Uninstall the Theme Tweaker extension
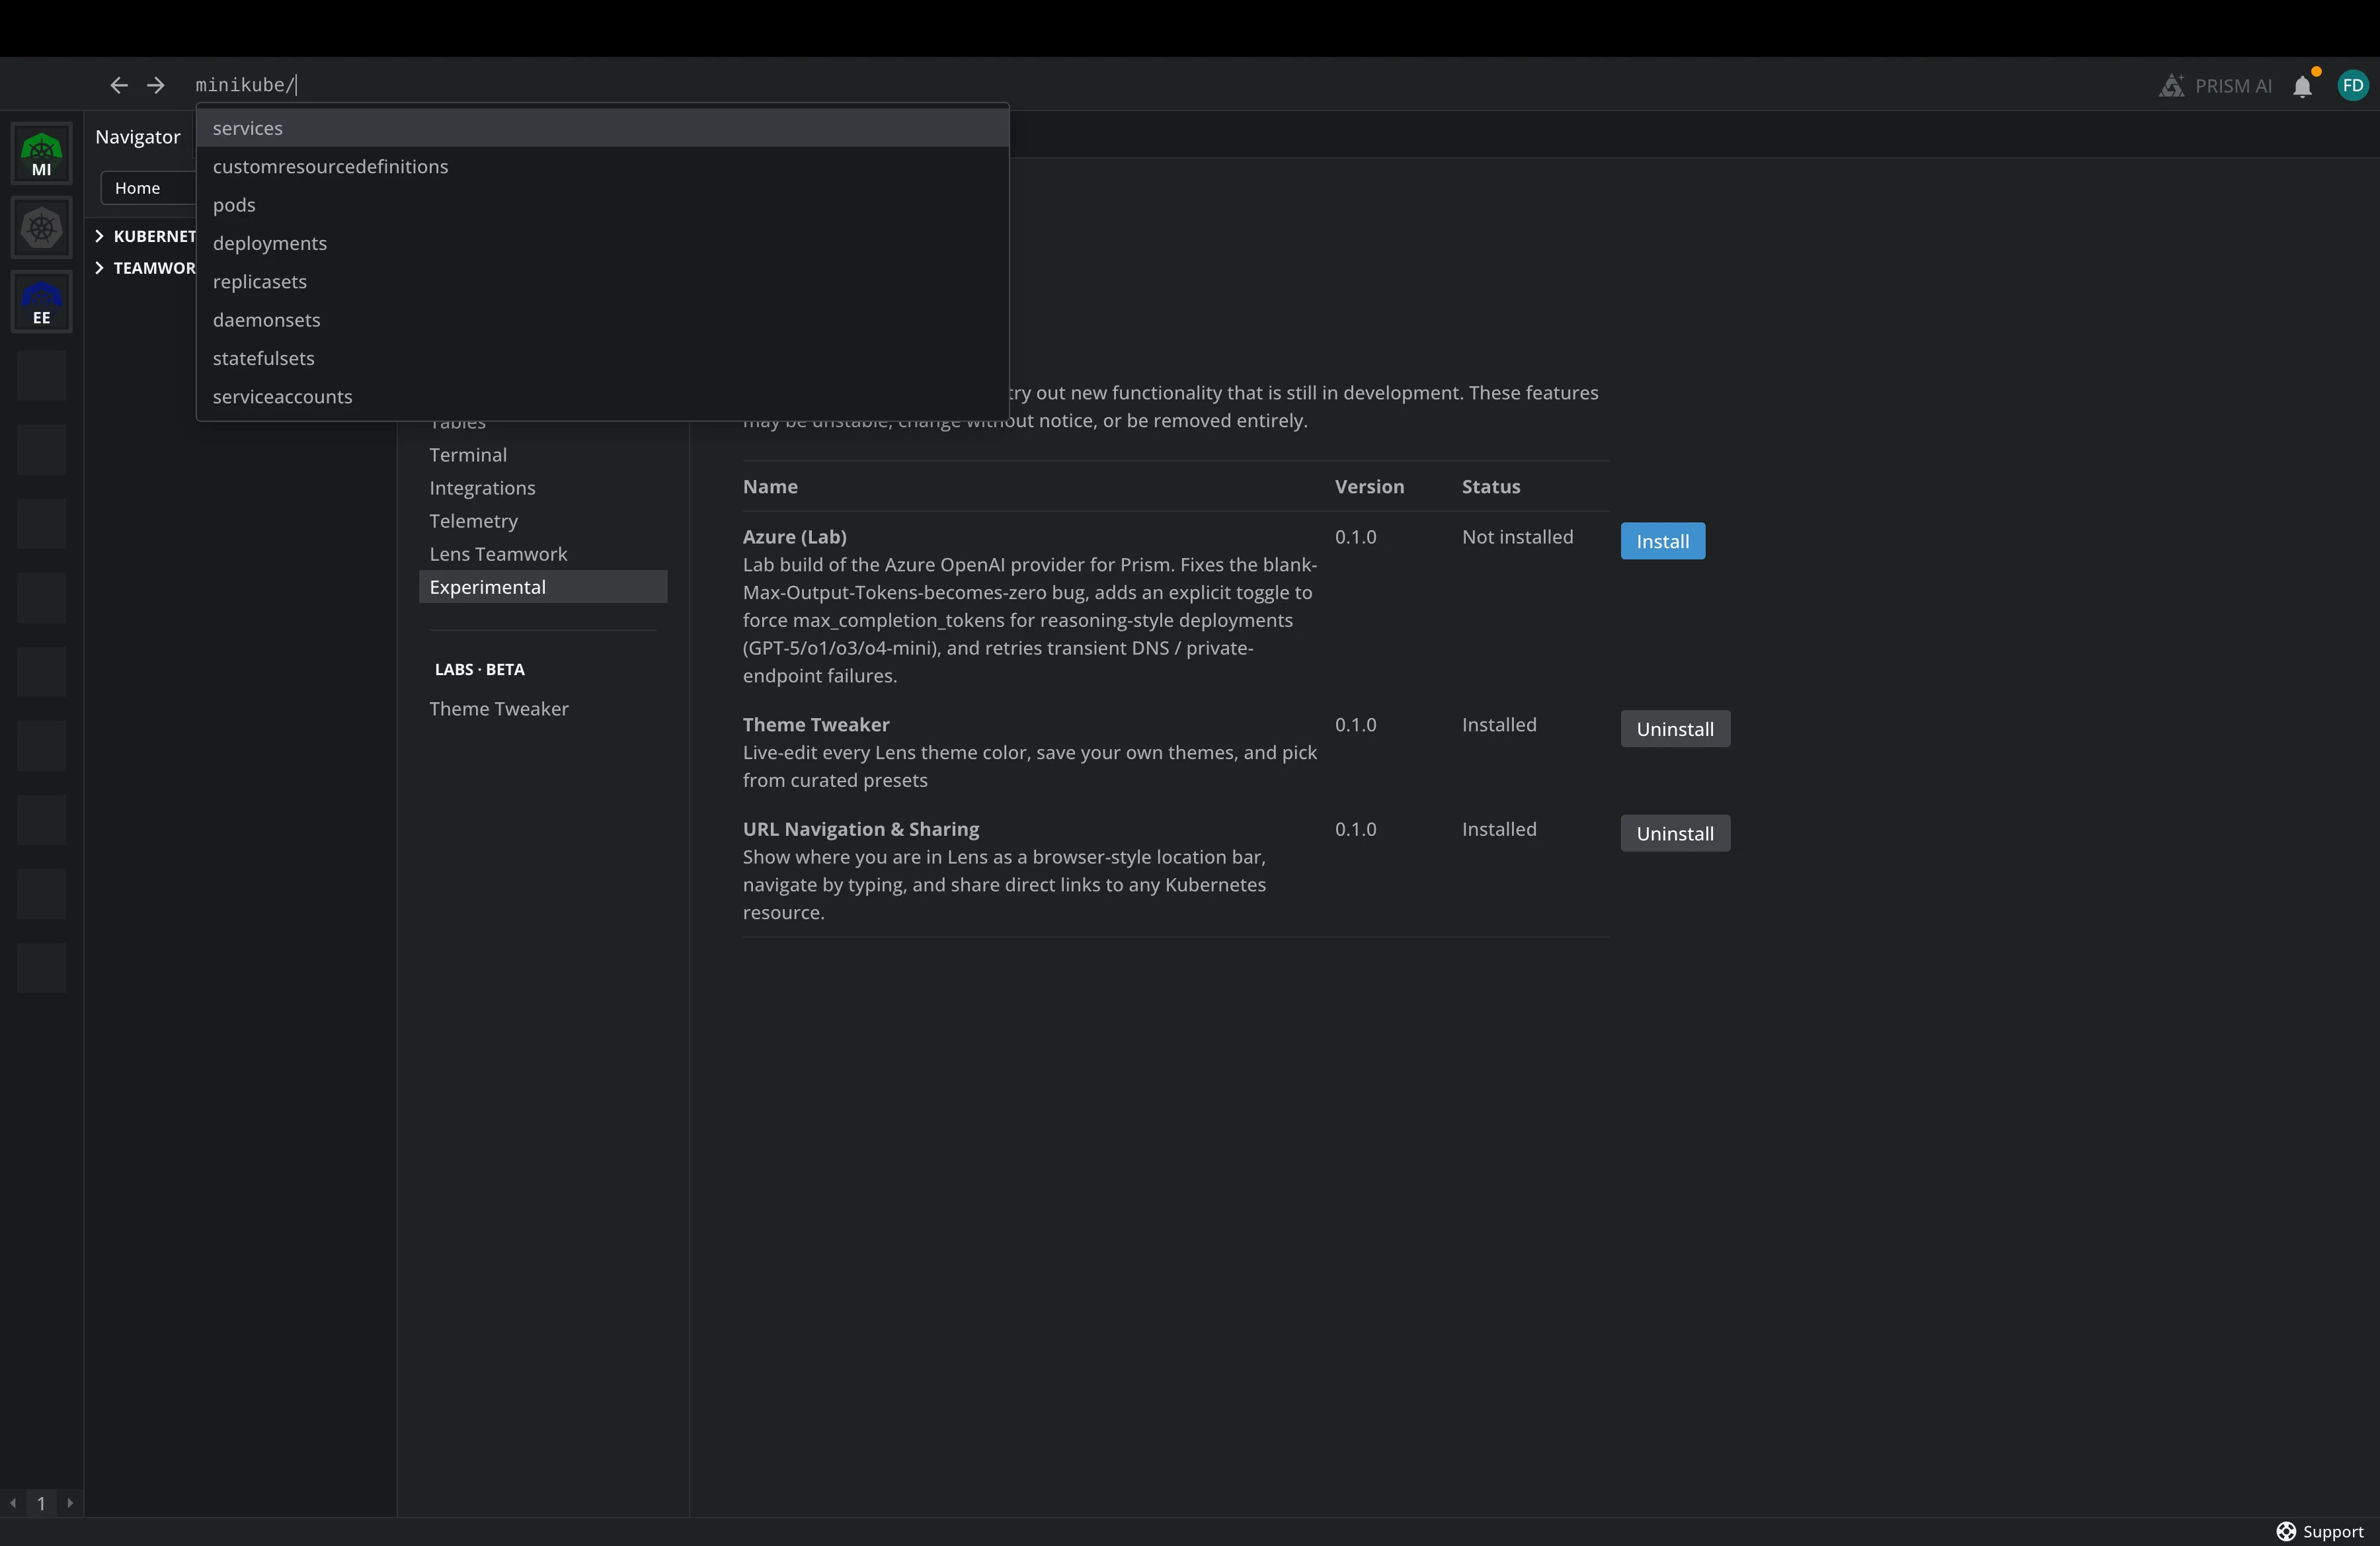 click(1675, 729)
